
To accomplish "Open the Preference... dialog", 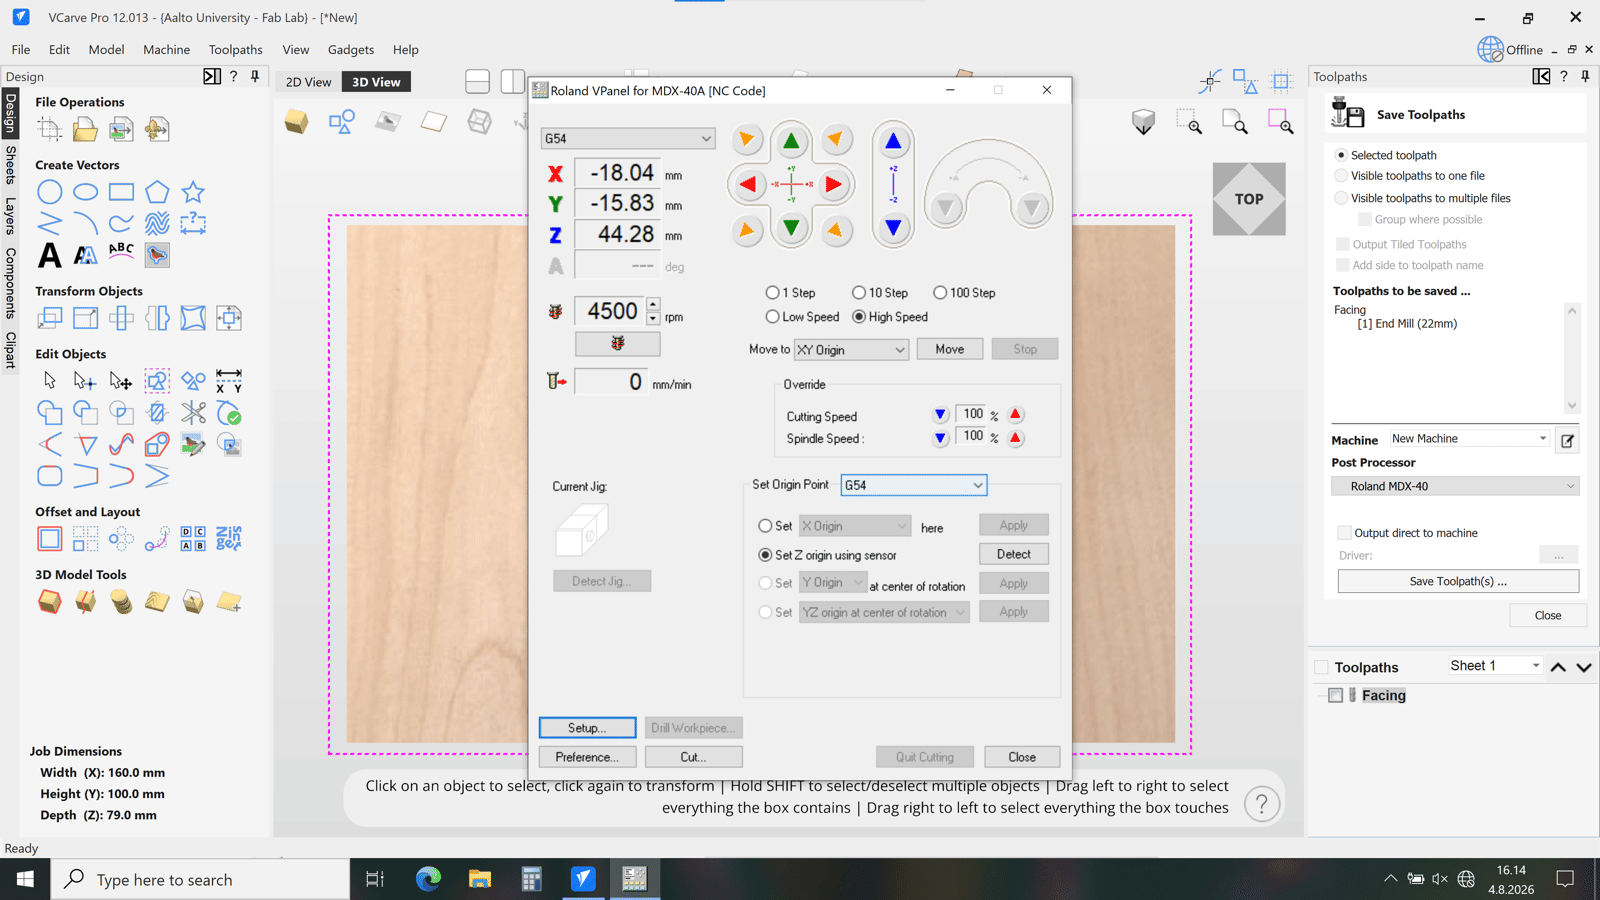I will [587, 757].
